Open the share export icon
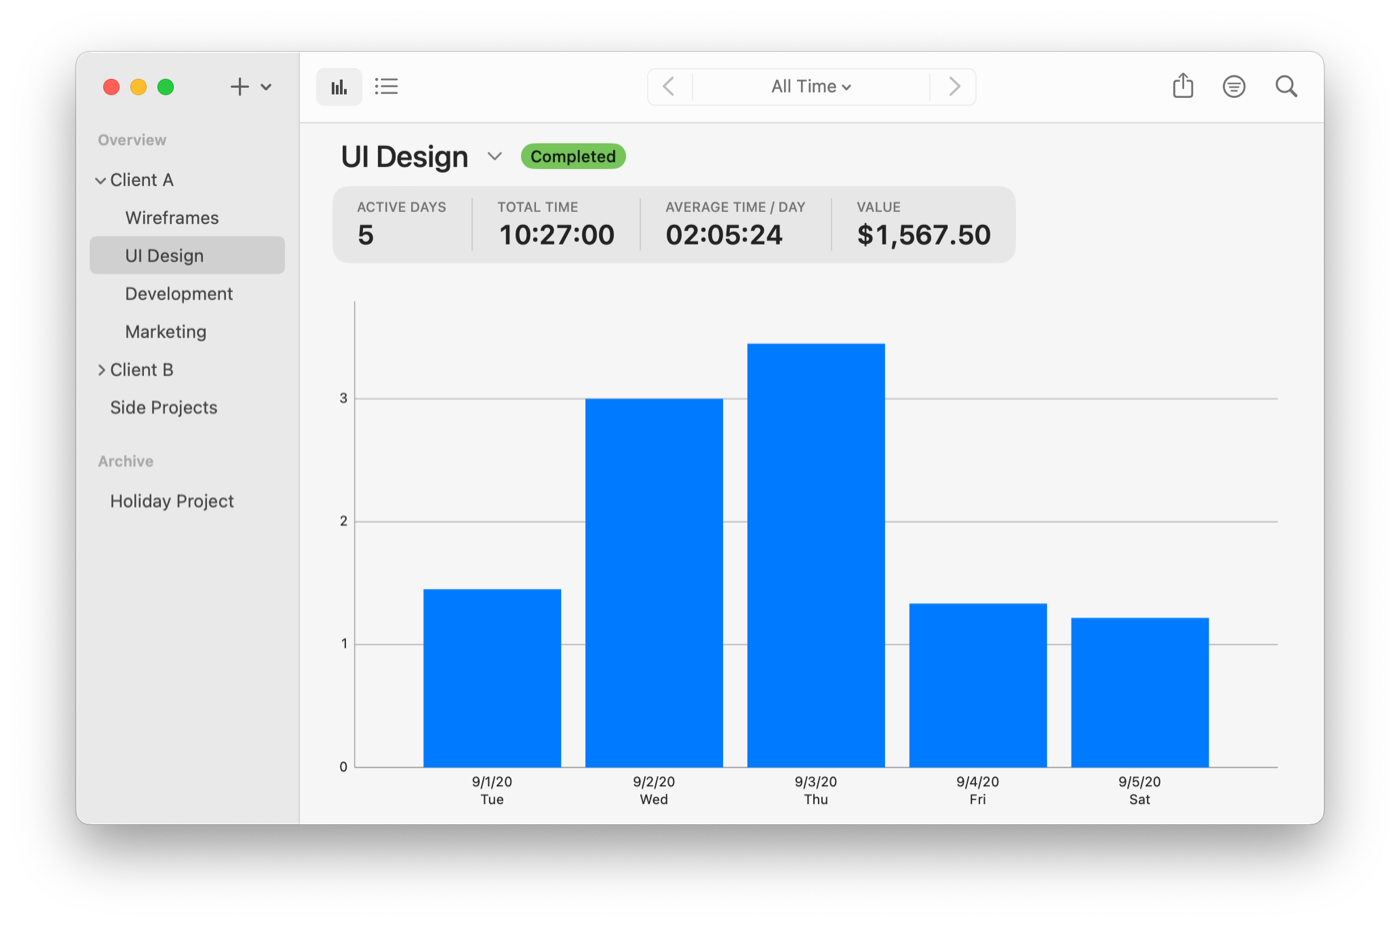The width and height of the screenshot is (1400, 925). [x=1183, y=86]
